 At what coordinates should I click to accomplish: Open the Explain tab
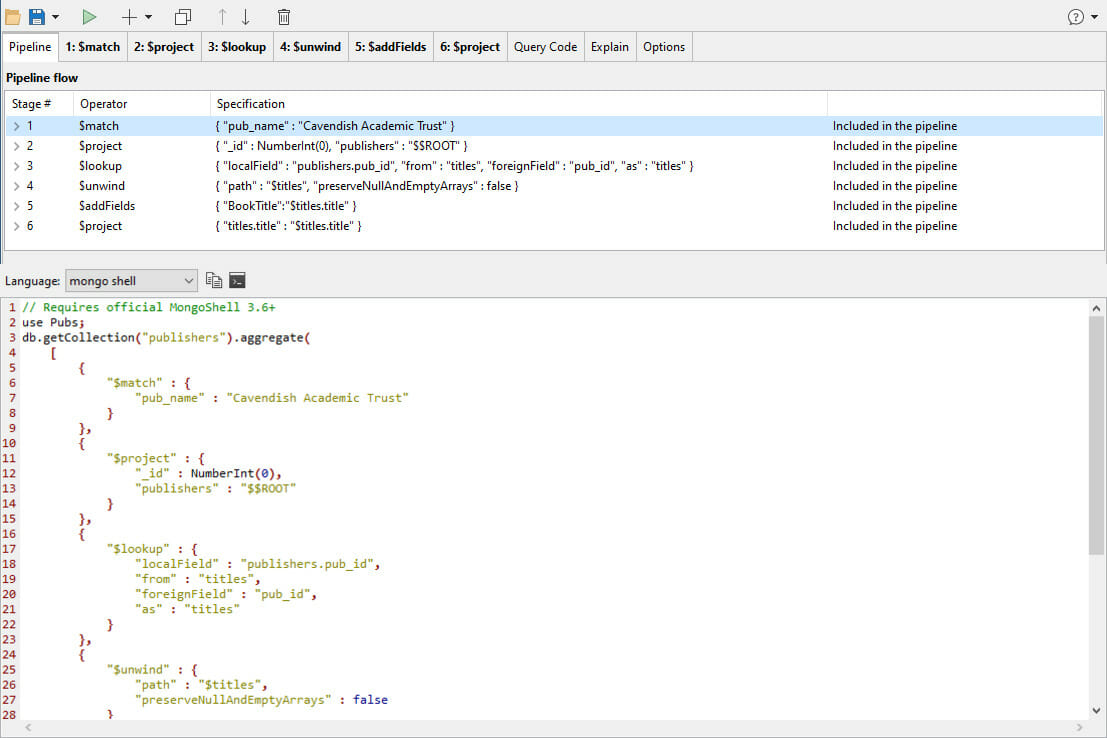coord(609,47)
